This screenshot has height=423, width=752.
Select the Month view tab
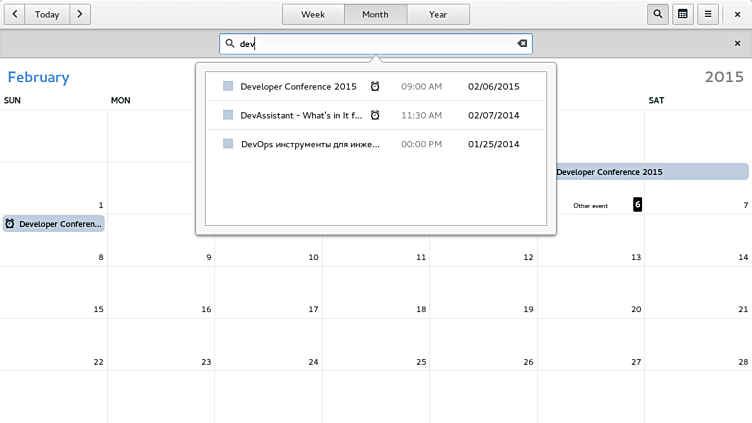375,14
